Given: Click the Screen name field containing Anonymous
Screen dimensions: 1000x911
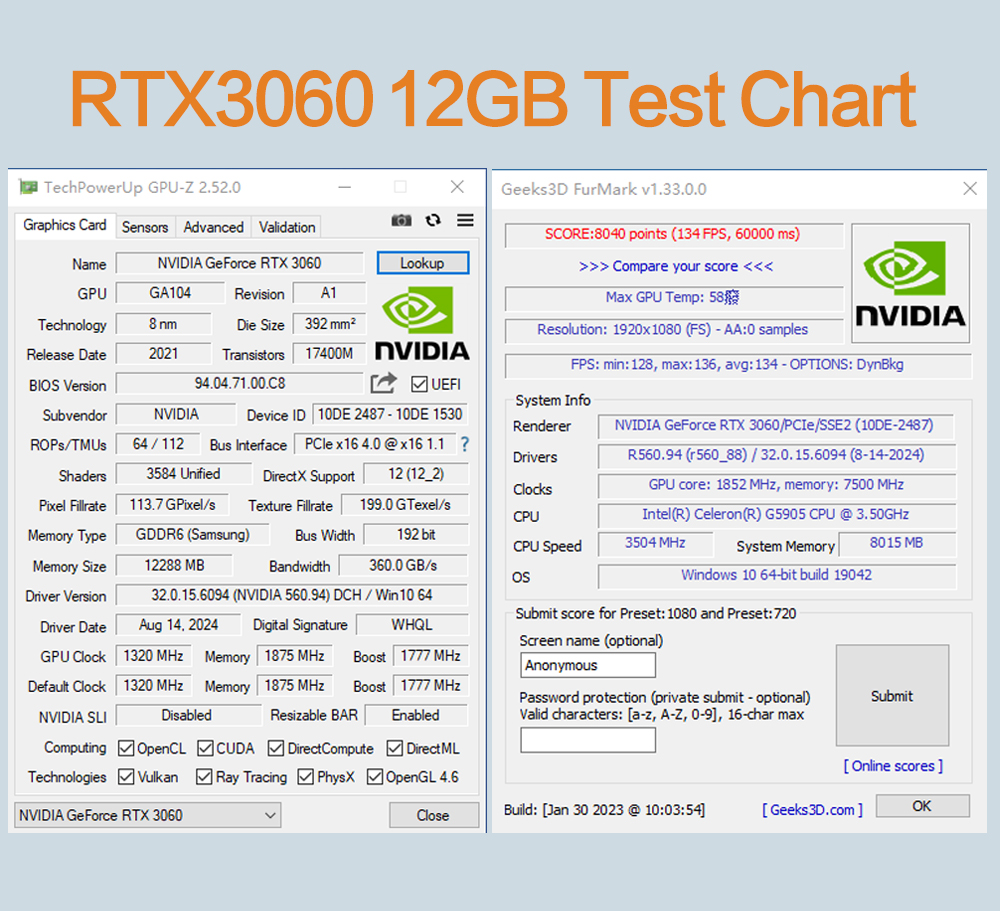Looking at the screenshot, I should (588, 665).
